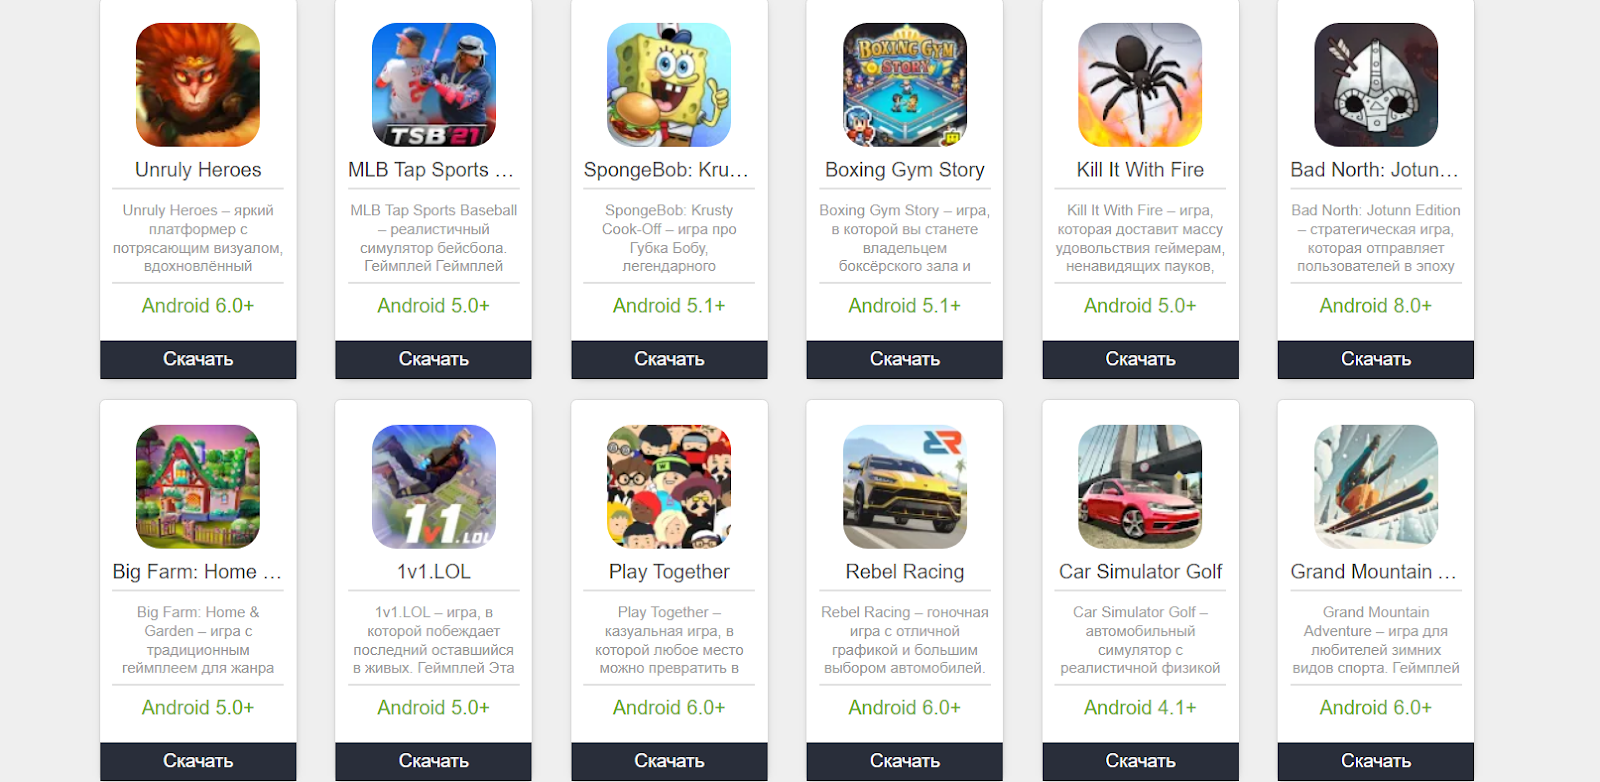
Task: Select the Car Simulator Golf icon
Action: [1140, 487]
